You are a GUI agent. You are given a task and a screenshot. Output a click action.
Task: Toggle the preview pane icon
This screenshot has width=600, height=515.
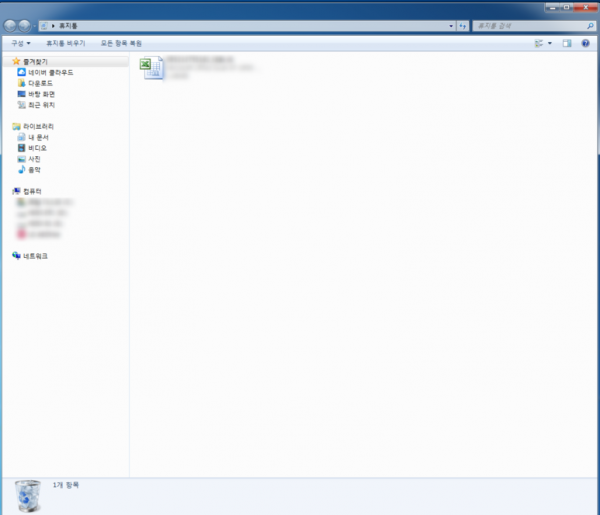click(567, 44)
